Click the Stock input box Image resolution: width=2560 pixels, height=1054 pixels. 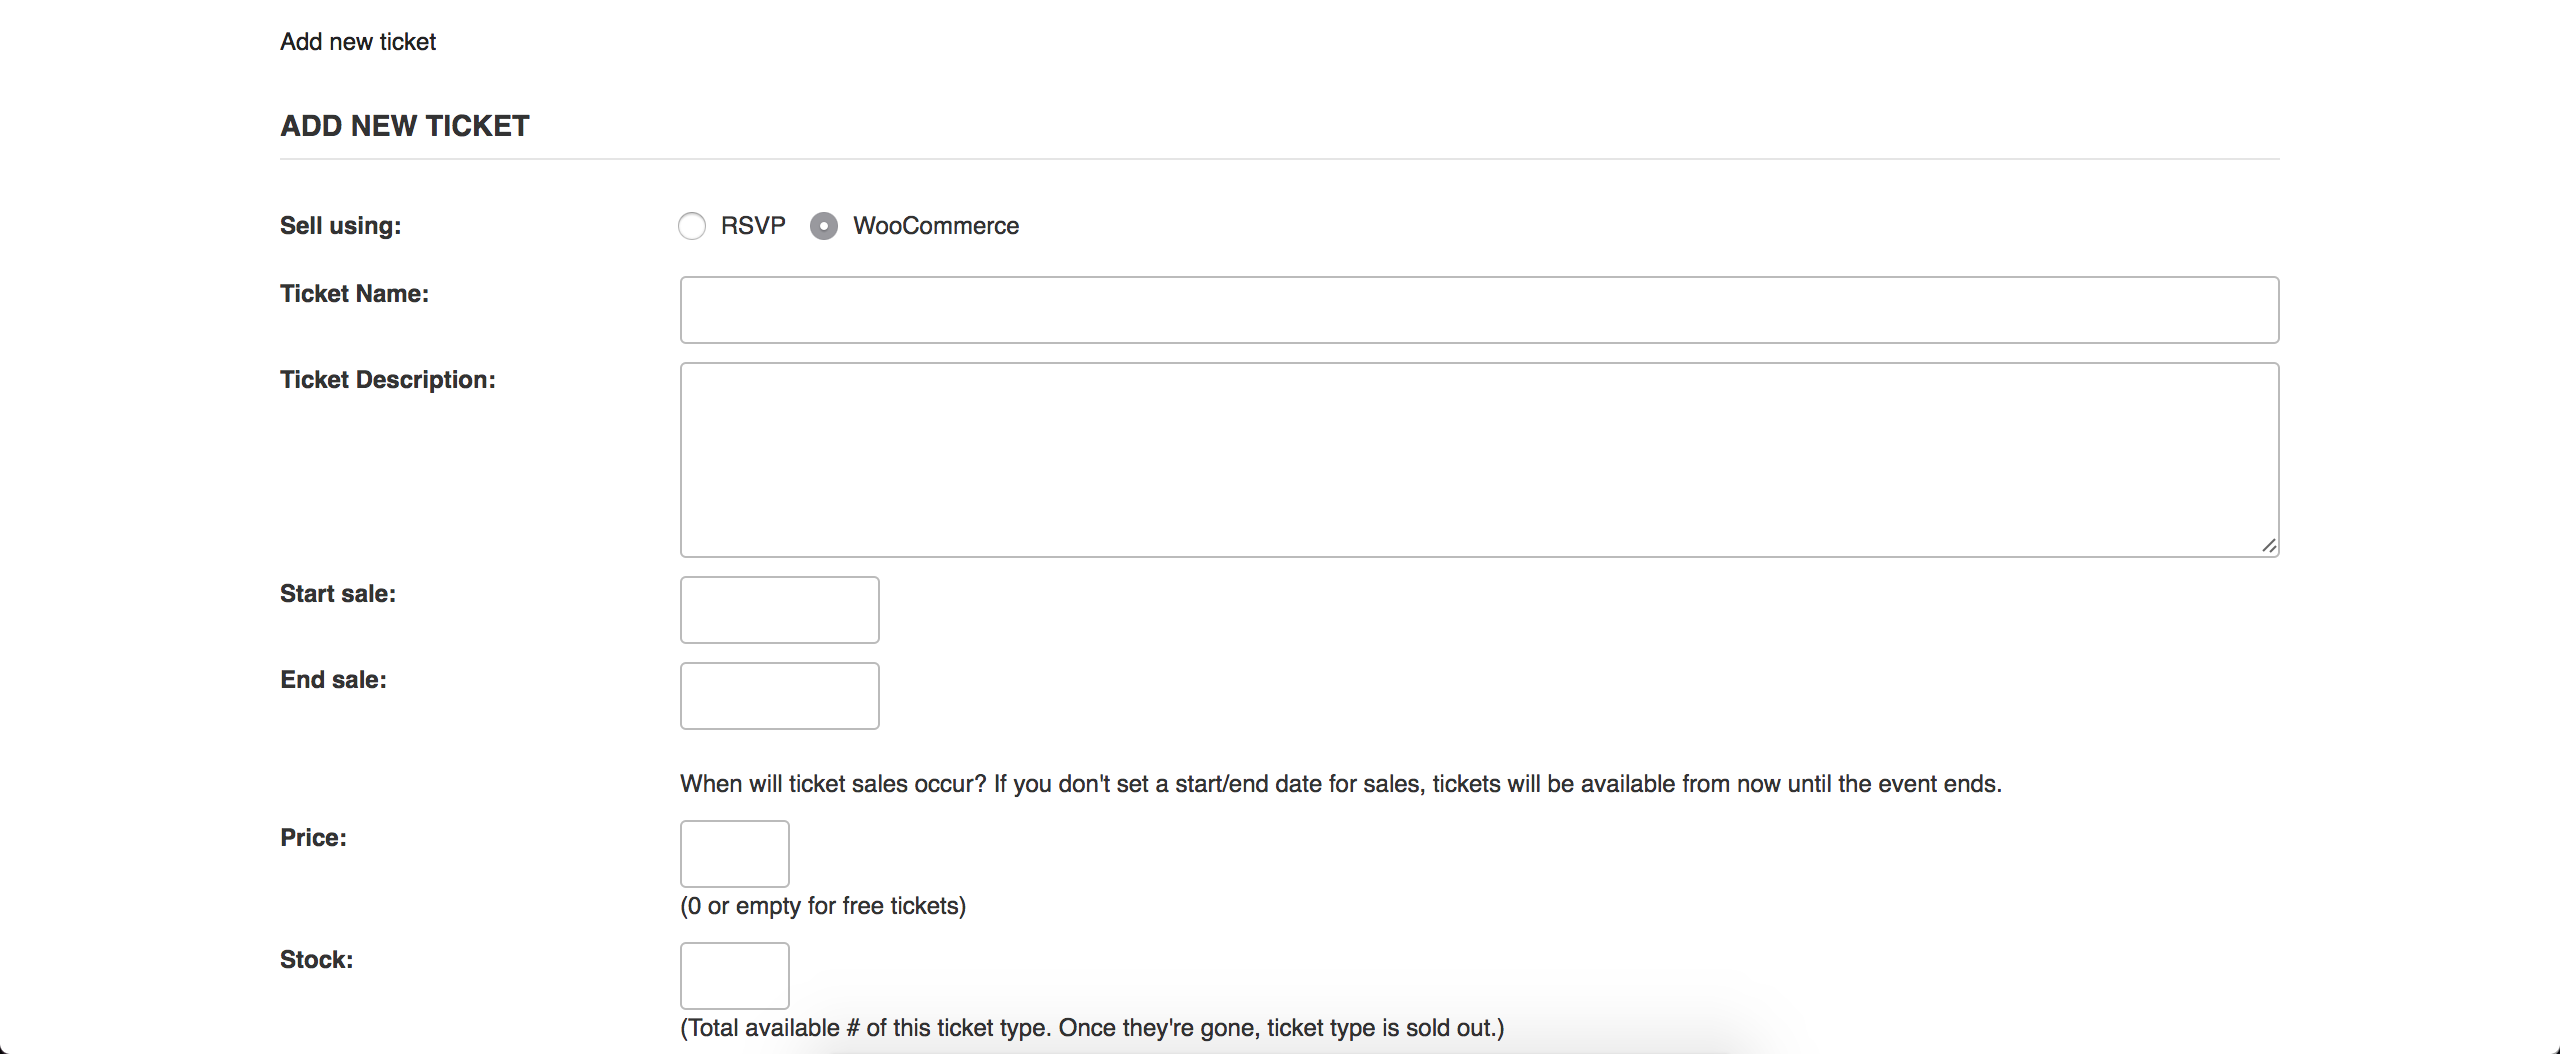[734, 976]
